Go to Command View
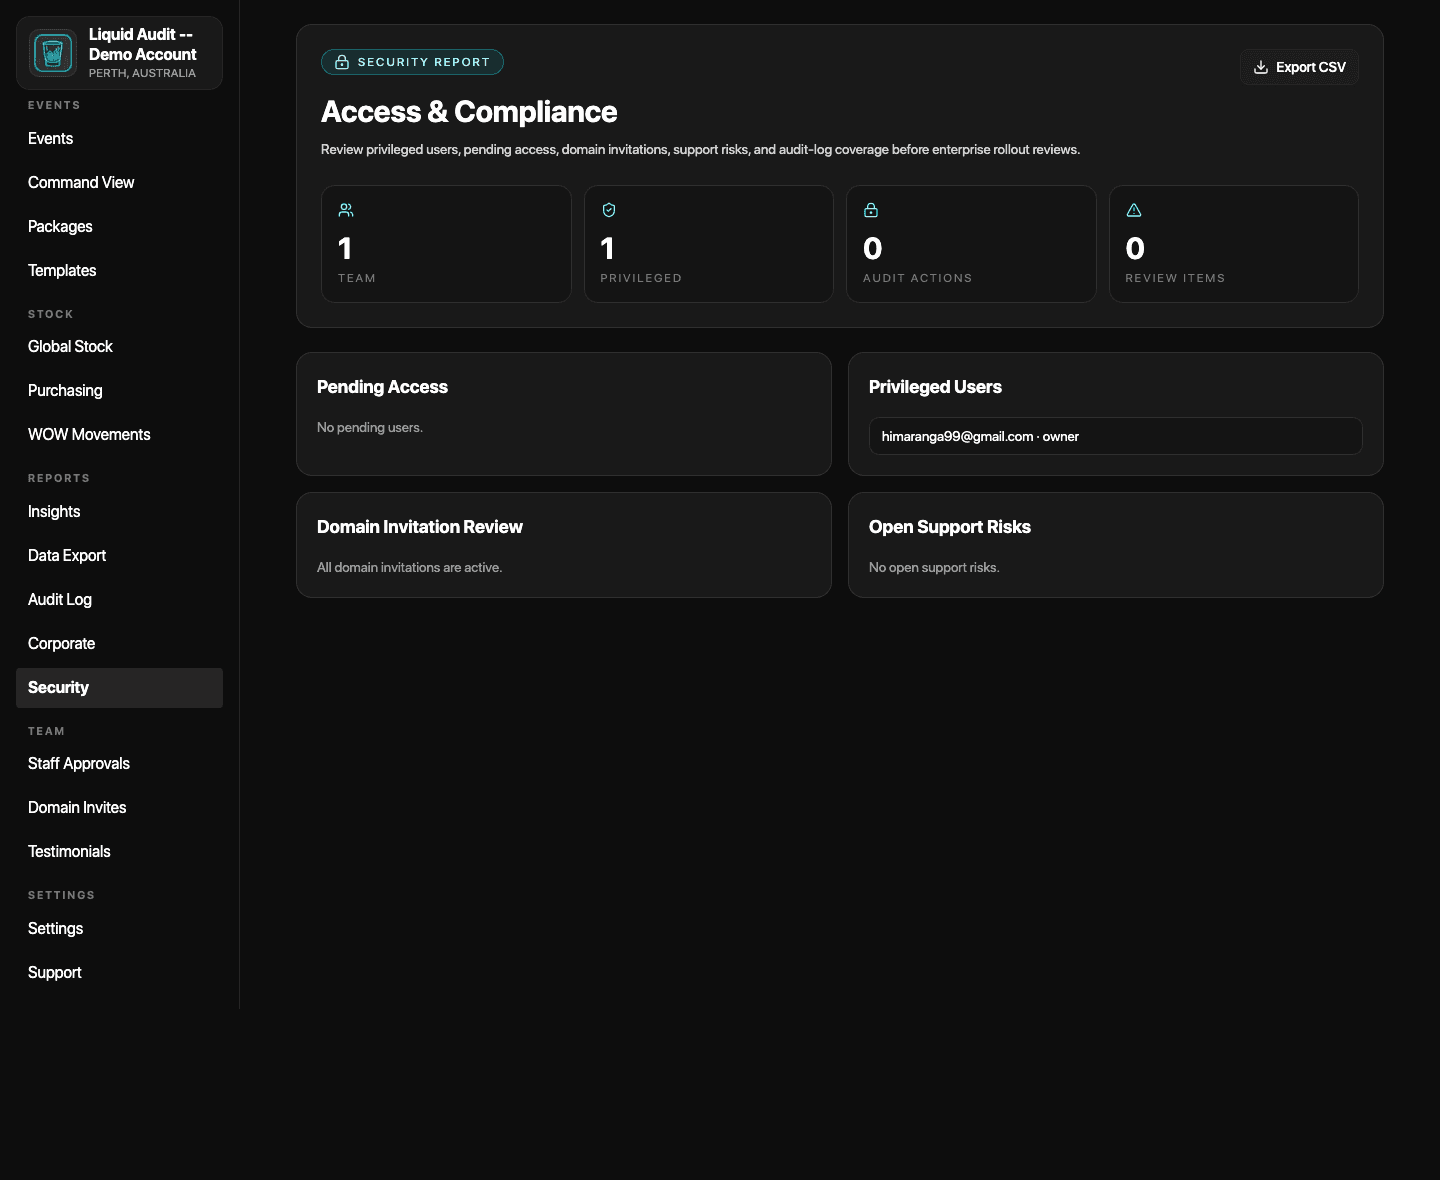This screenshot has height=1180, width=1440. [119, 183]
